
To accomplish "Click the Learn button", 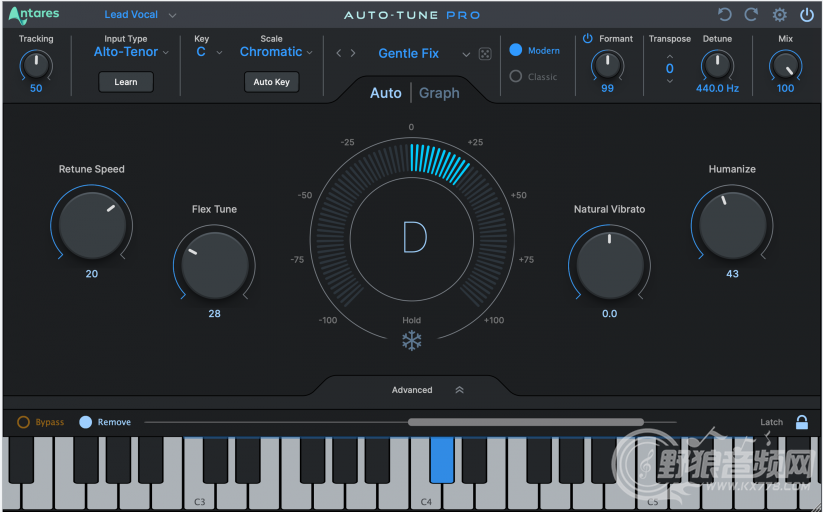I will 126,82.
